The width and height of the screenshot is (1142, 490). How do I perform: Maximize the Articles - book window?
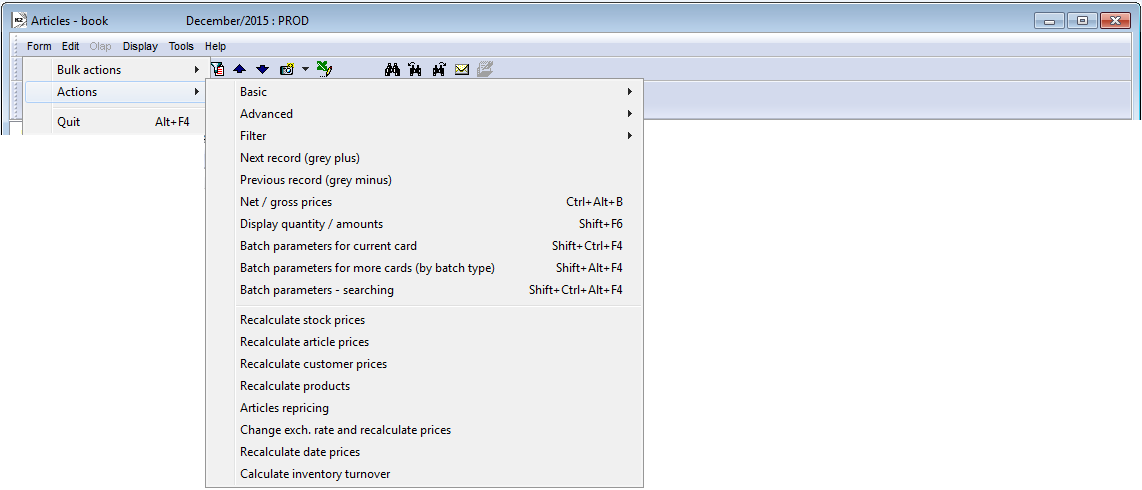tap(1082, 21)
